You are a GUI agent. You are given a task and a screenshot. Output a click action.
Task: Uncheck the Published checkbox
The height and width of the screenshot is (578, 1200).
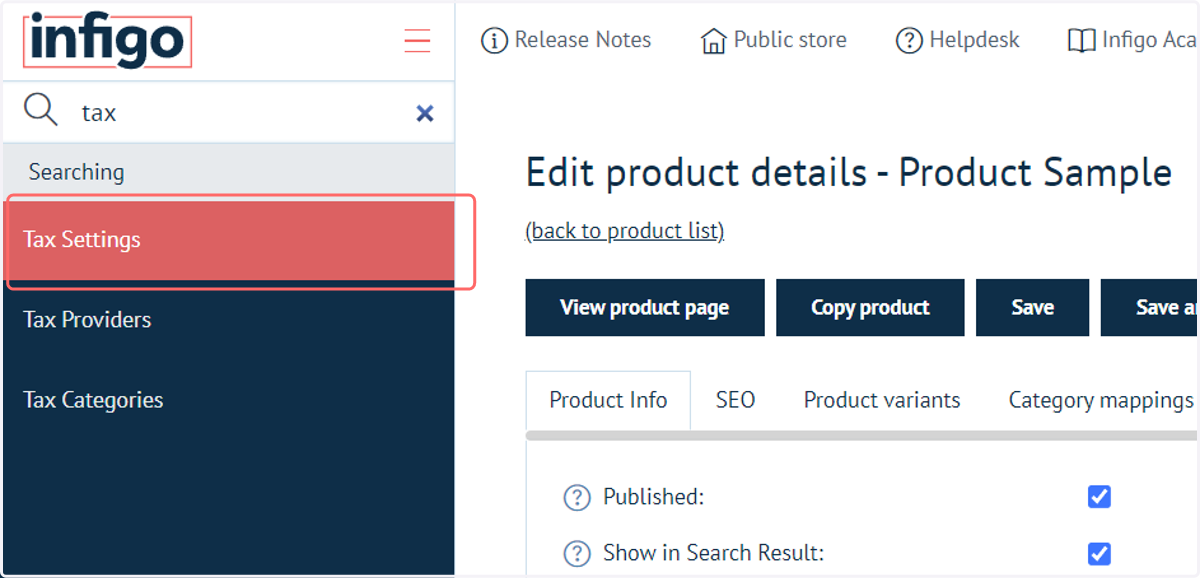[x=1099, y=496]
